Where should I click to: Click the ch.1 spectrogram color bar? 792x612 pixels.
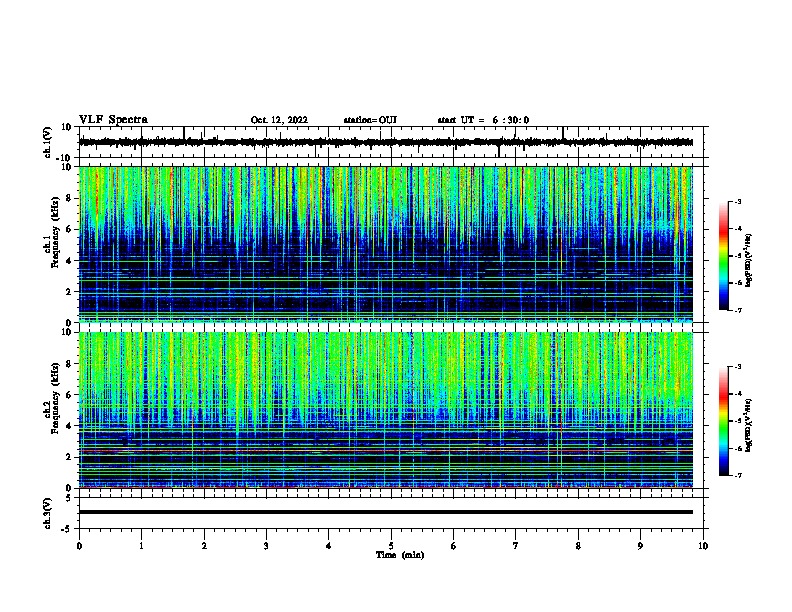coord(724,256)
